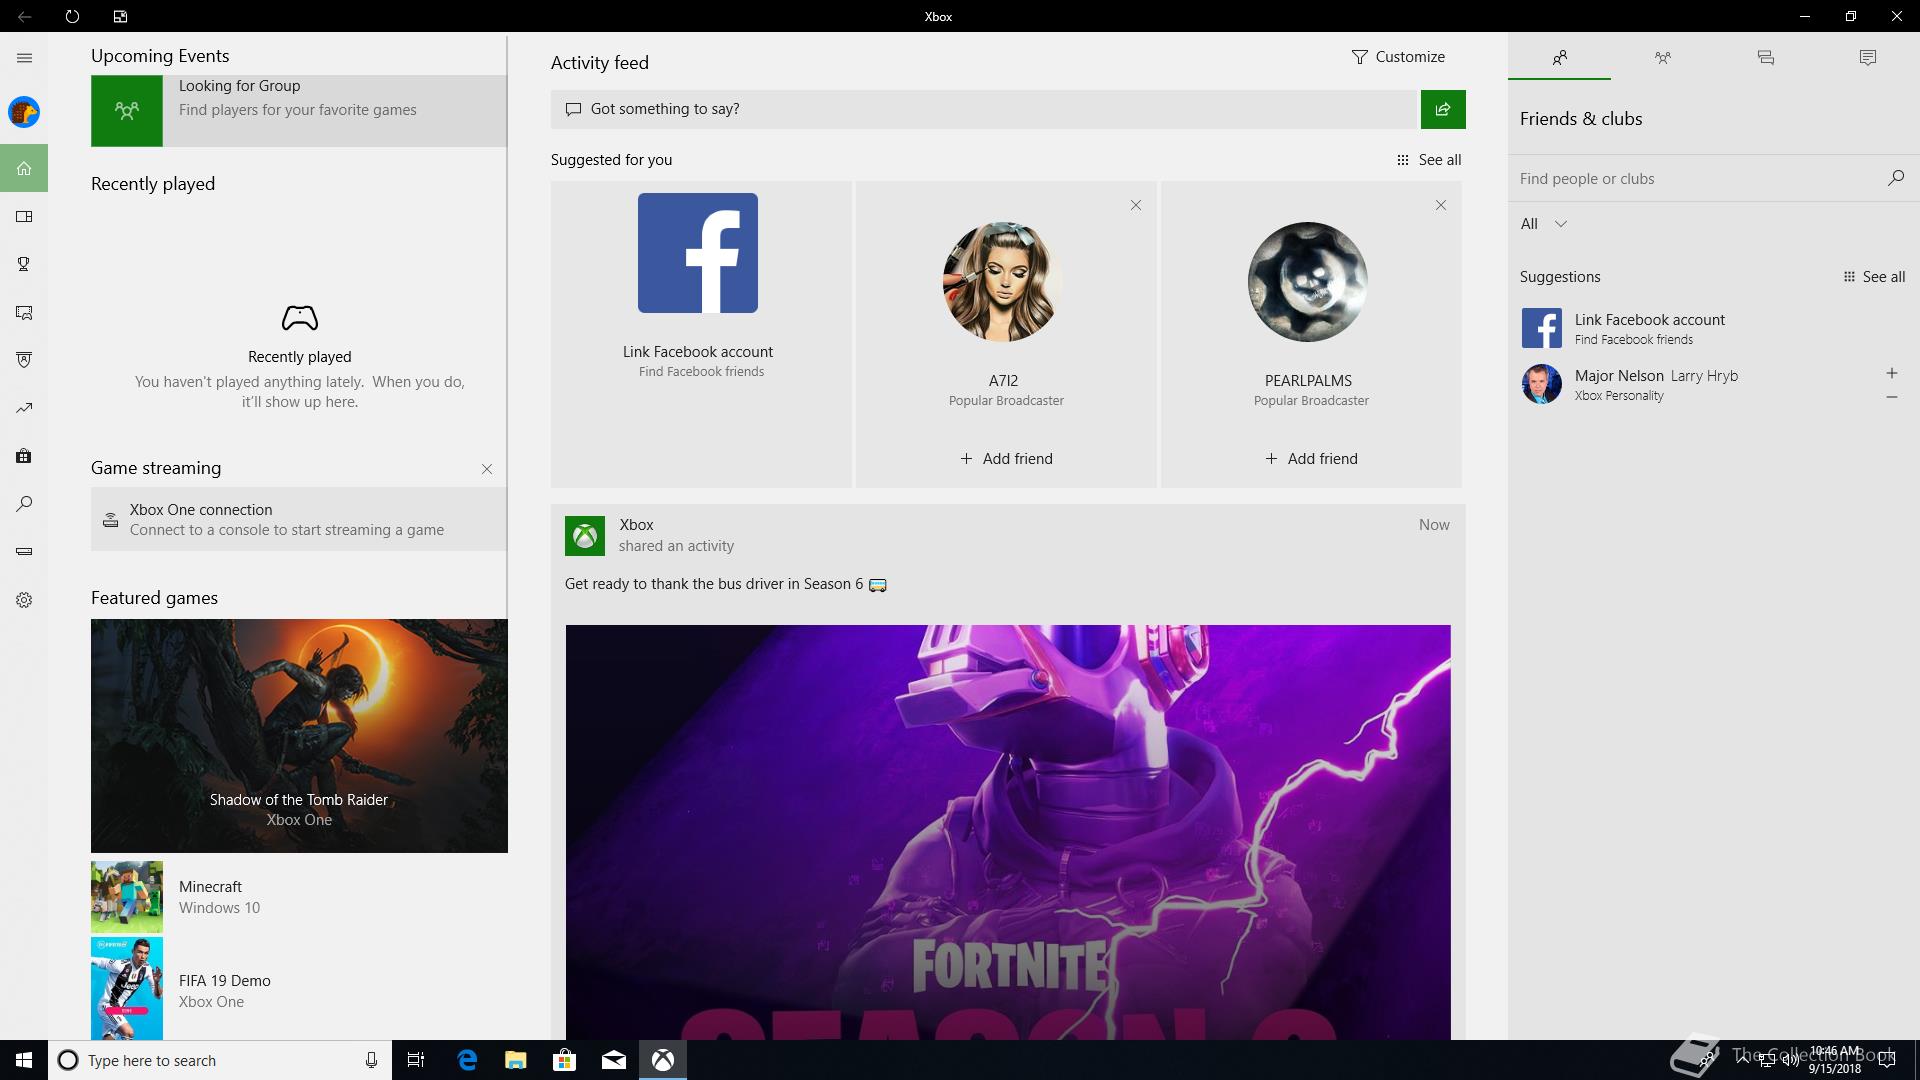Click the Find people or clubs field
Screen dimensions: 1920x1080
tap(1695, 179)
